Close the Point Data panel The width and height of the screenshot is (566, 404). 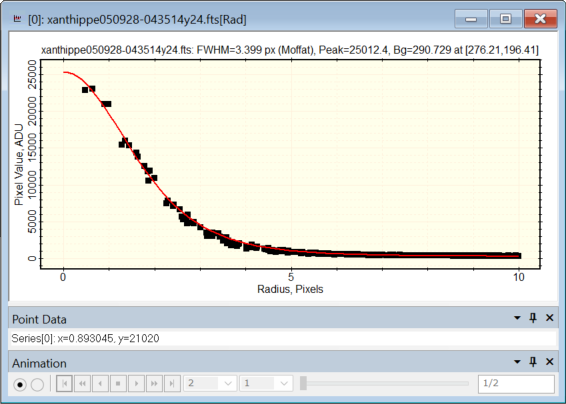coord(549,318)
